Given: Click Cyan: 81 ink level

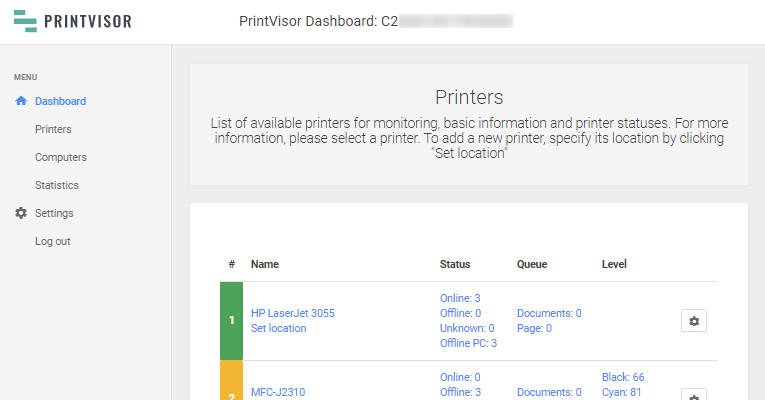Looking at the screenshot, I should [x=623, y=392].
